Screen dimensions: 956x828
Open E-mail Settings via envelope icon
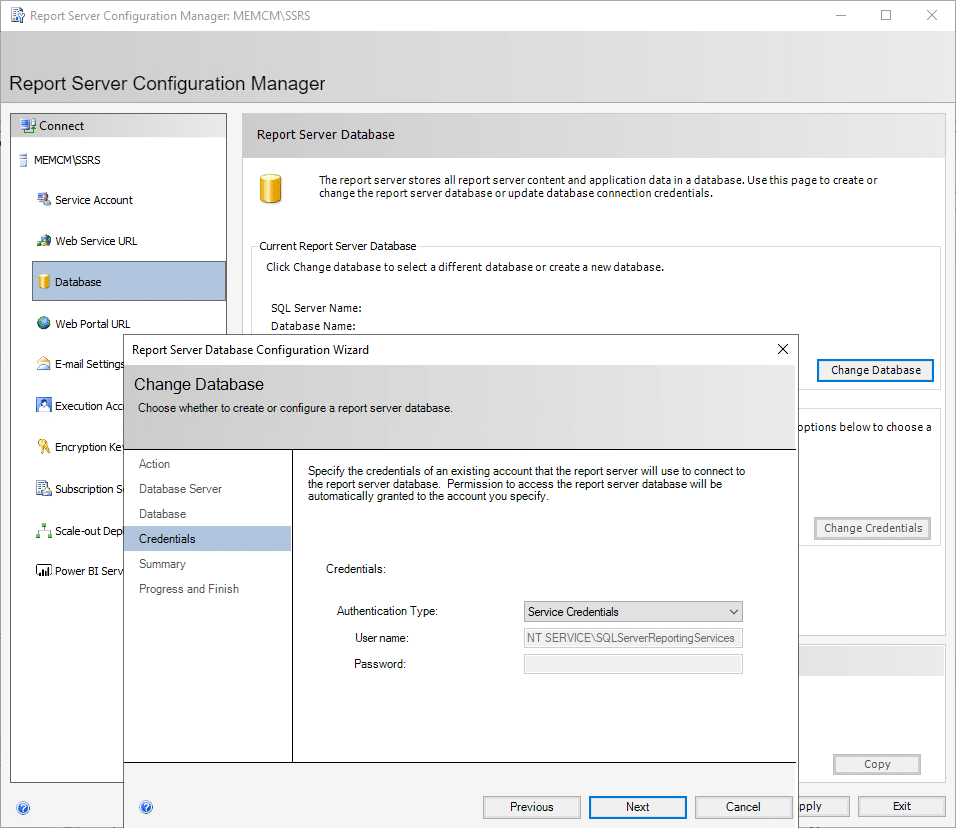(44, 364)
